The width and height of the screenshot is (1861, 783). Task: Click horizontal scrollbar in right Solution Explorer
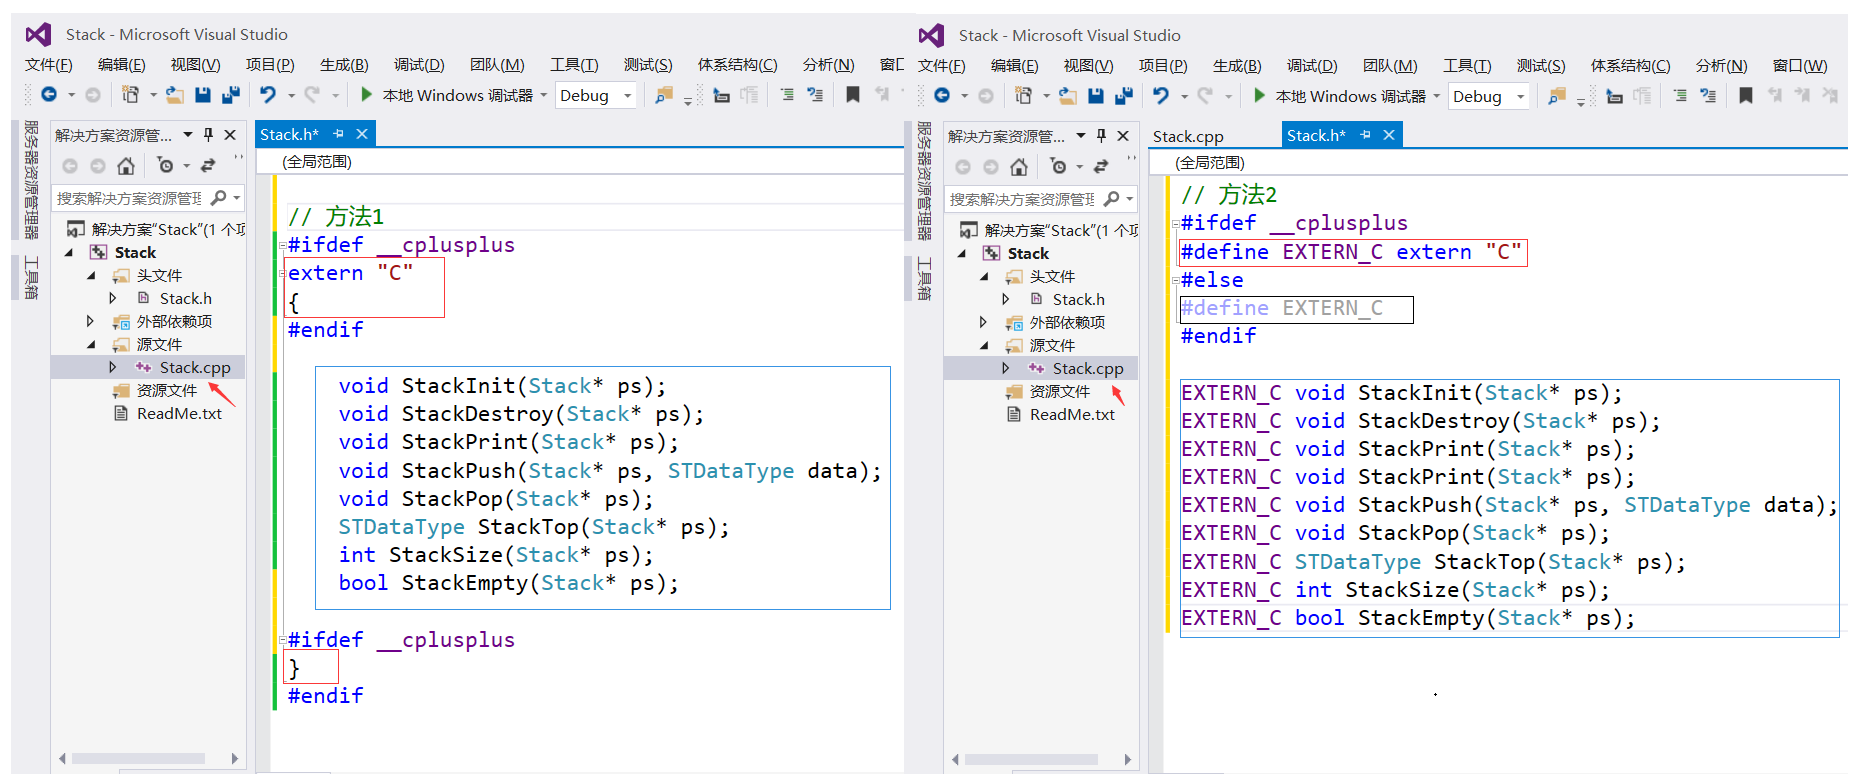(x=1030, y=760)
